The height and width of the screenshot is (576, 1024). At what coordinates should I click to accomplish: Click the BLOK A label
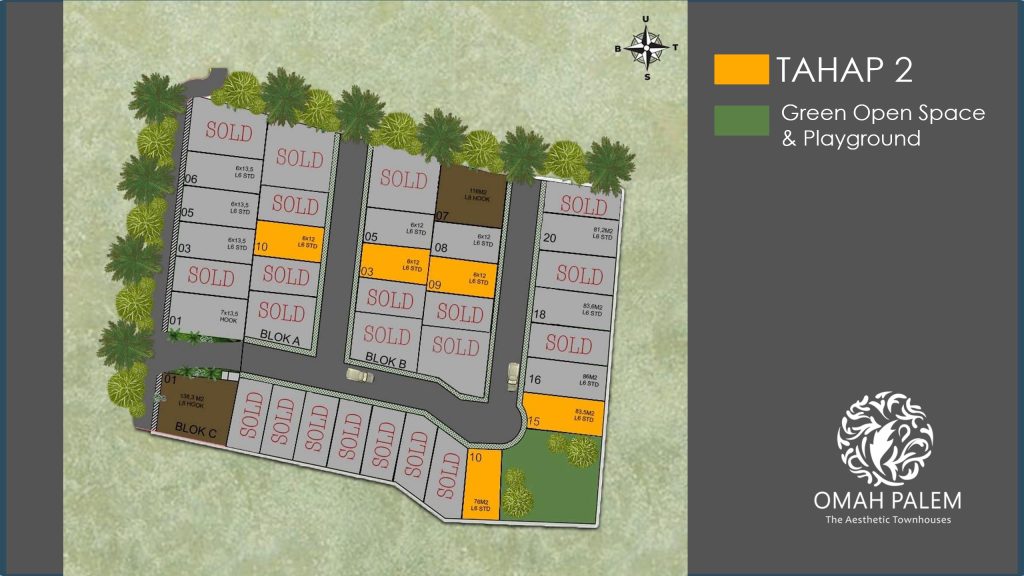[x=279, y=335]
